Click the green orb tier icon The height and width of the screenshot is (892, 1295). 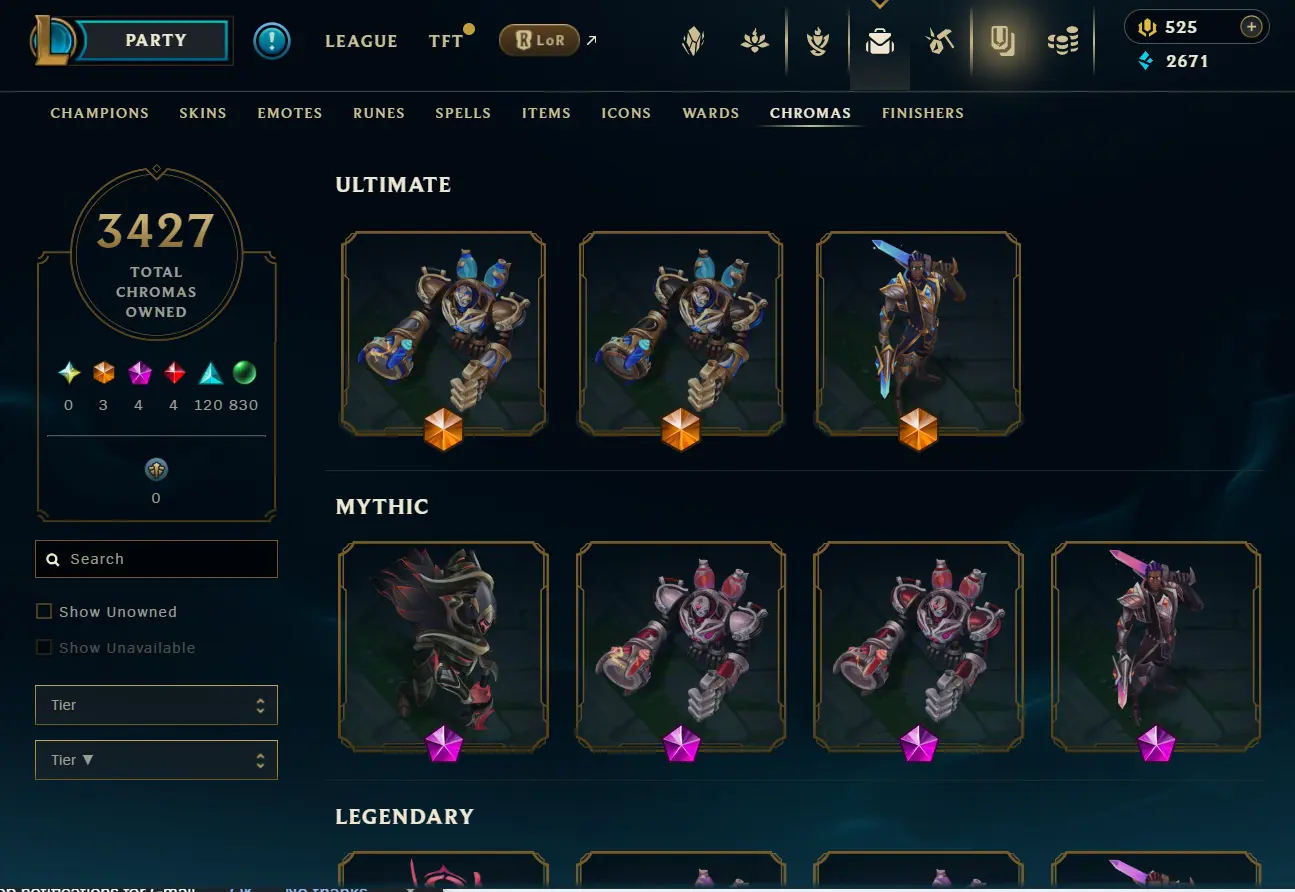click(x=244, y=373)
